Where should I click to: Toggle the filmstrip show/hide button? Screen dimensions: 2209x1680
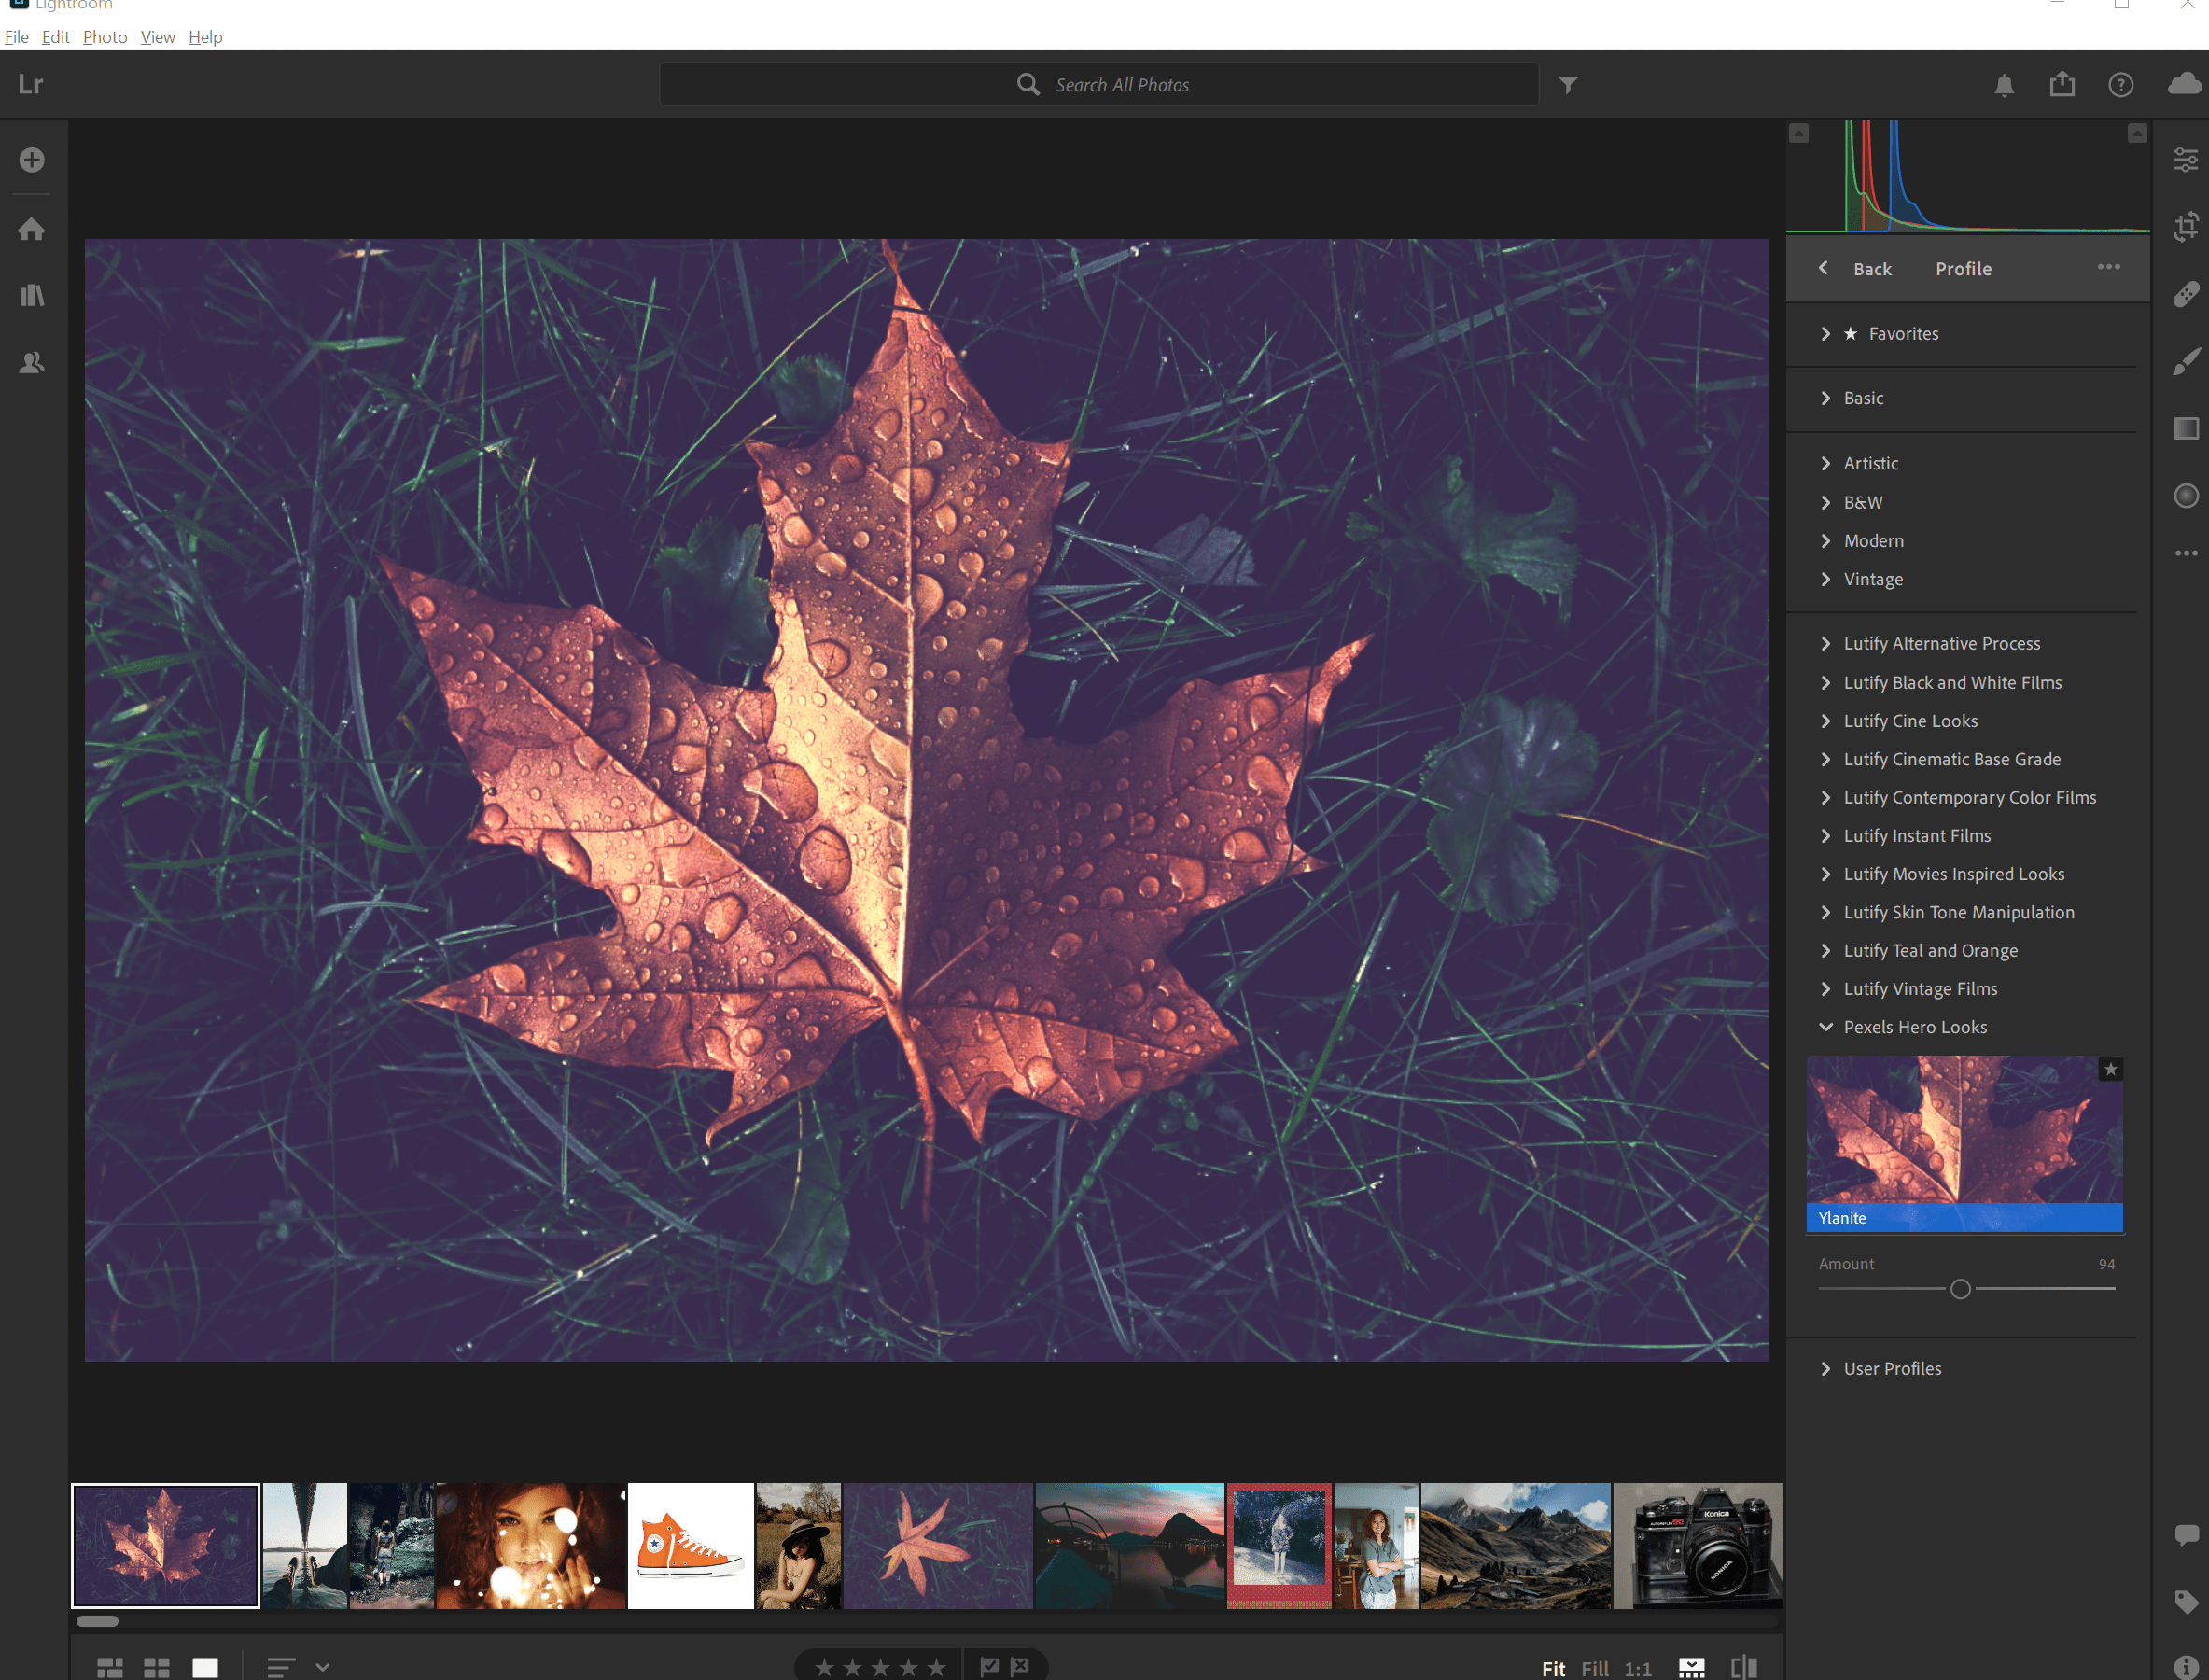coord(1691,1667)
